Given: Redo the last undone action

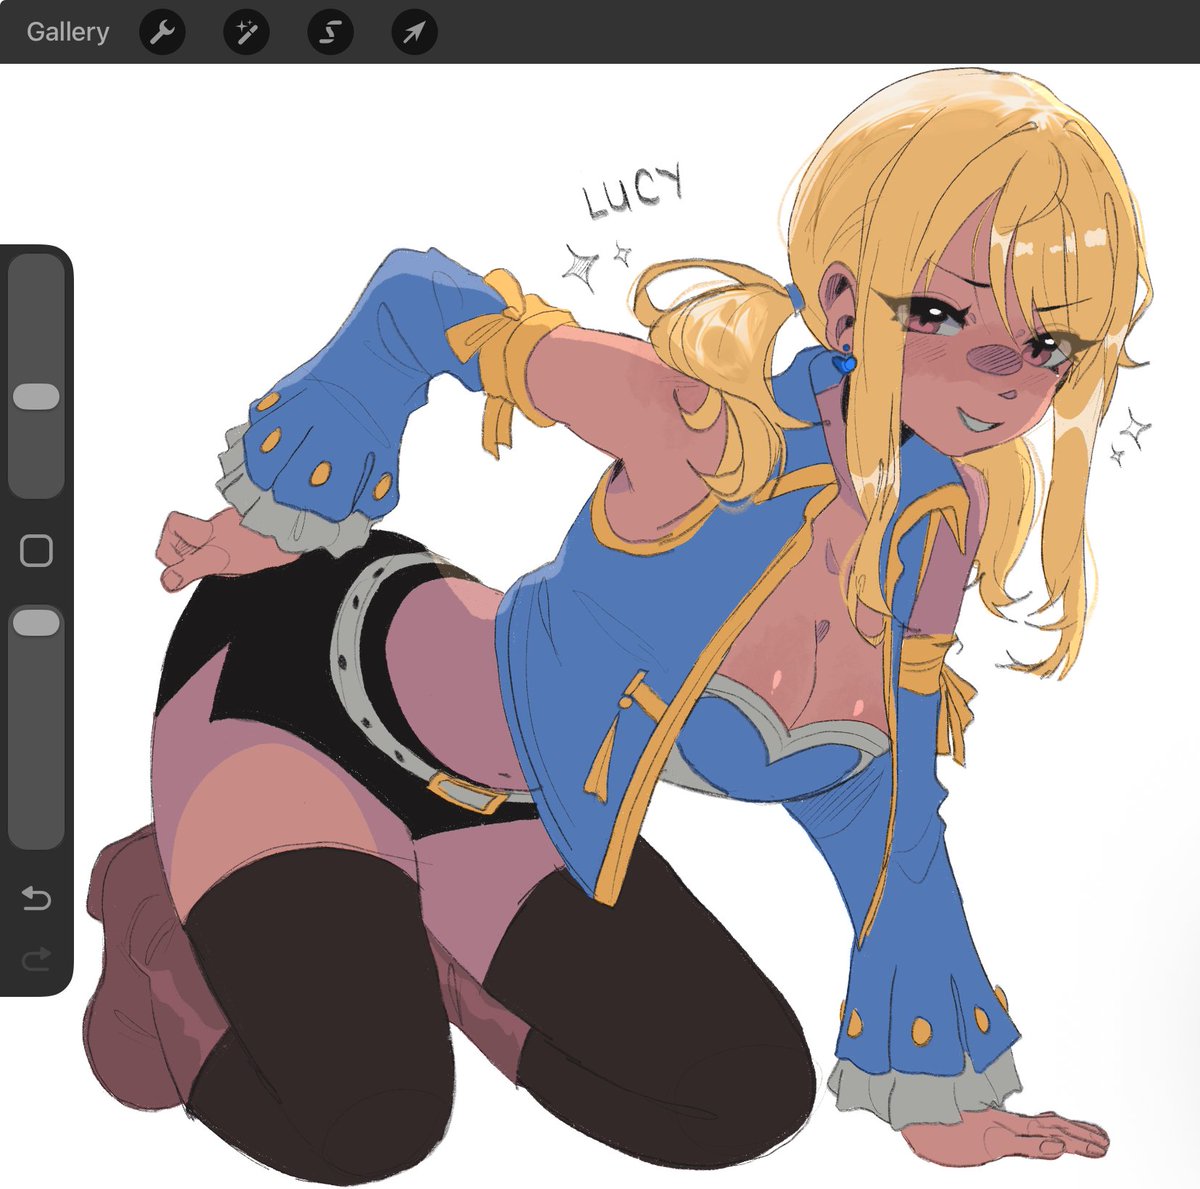Looking at the screenshot, I should (x=36, y=961).
